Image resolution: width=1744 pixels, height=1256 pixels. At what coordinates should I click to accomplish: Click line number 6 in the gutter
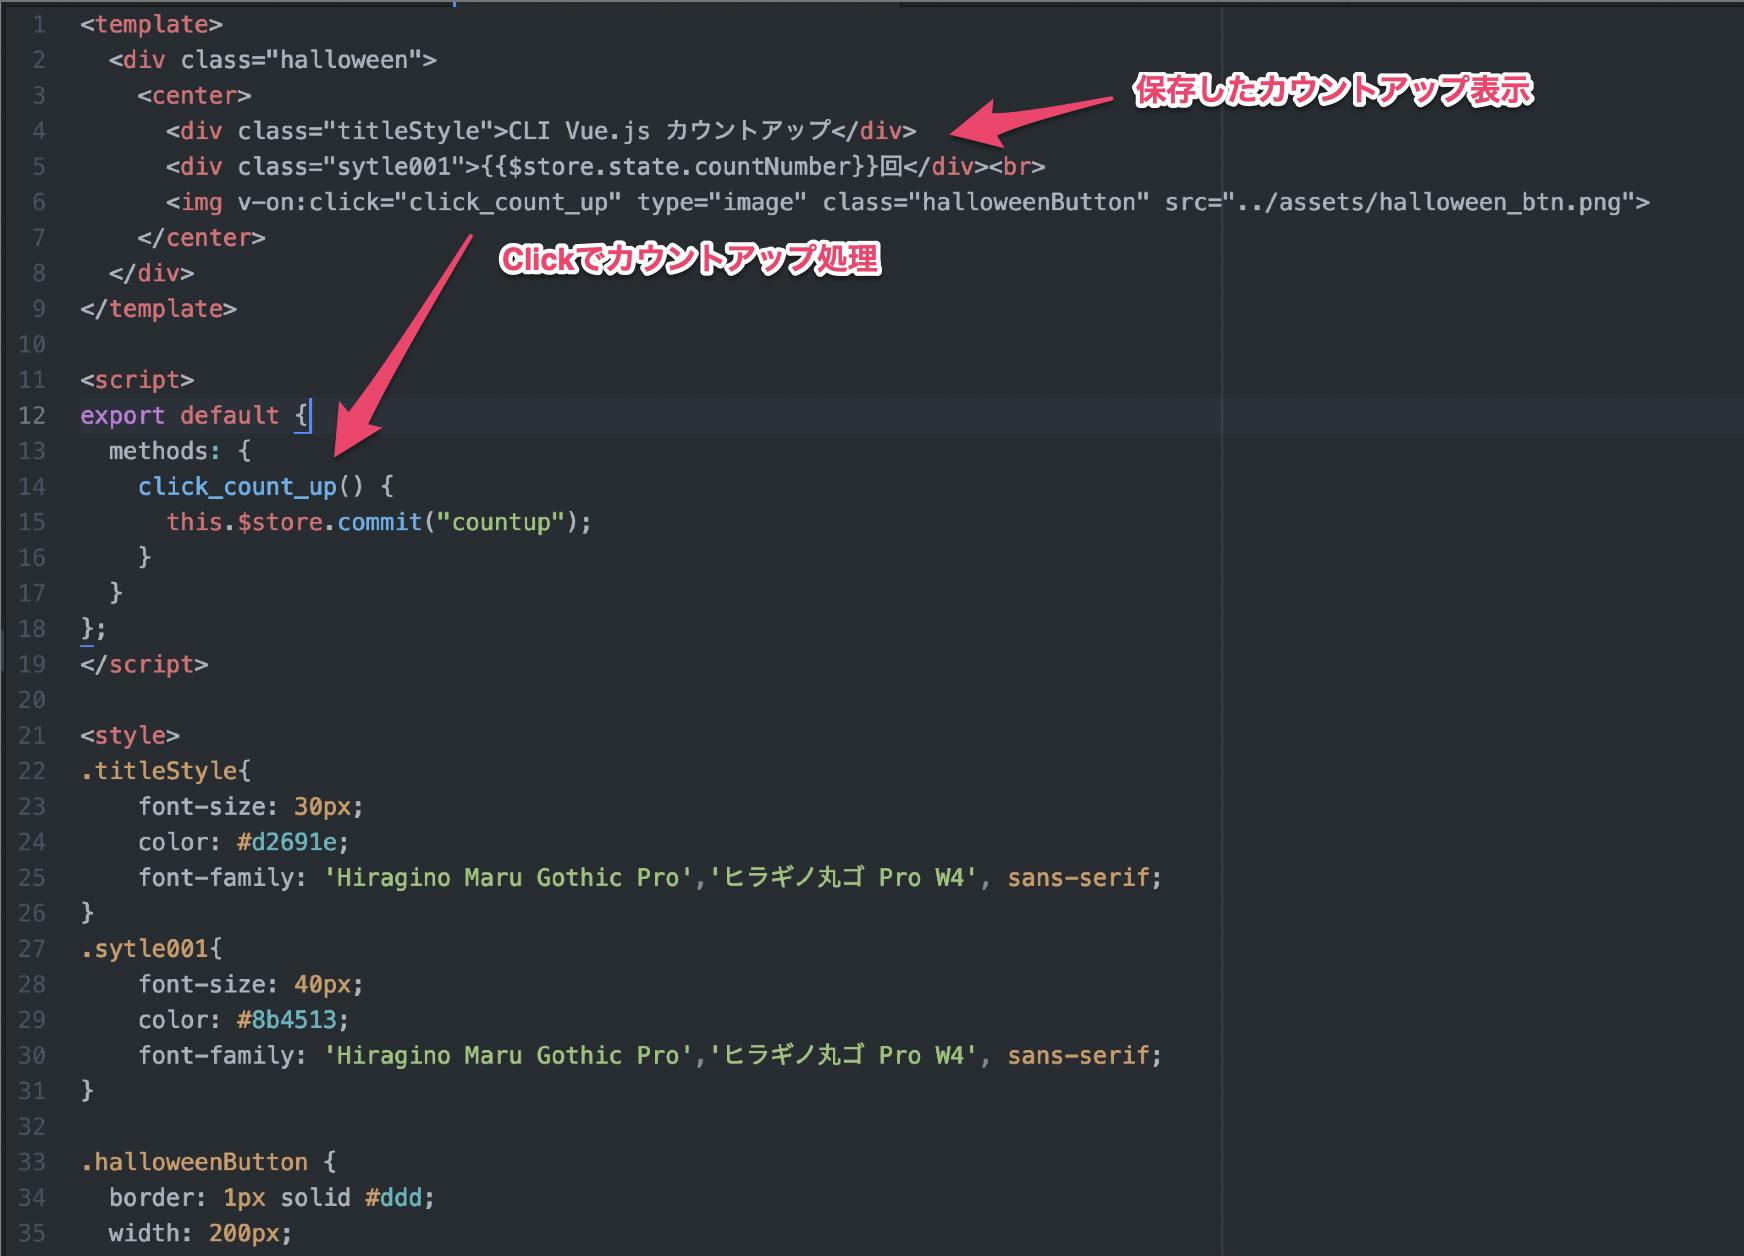(39, 202)
